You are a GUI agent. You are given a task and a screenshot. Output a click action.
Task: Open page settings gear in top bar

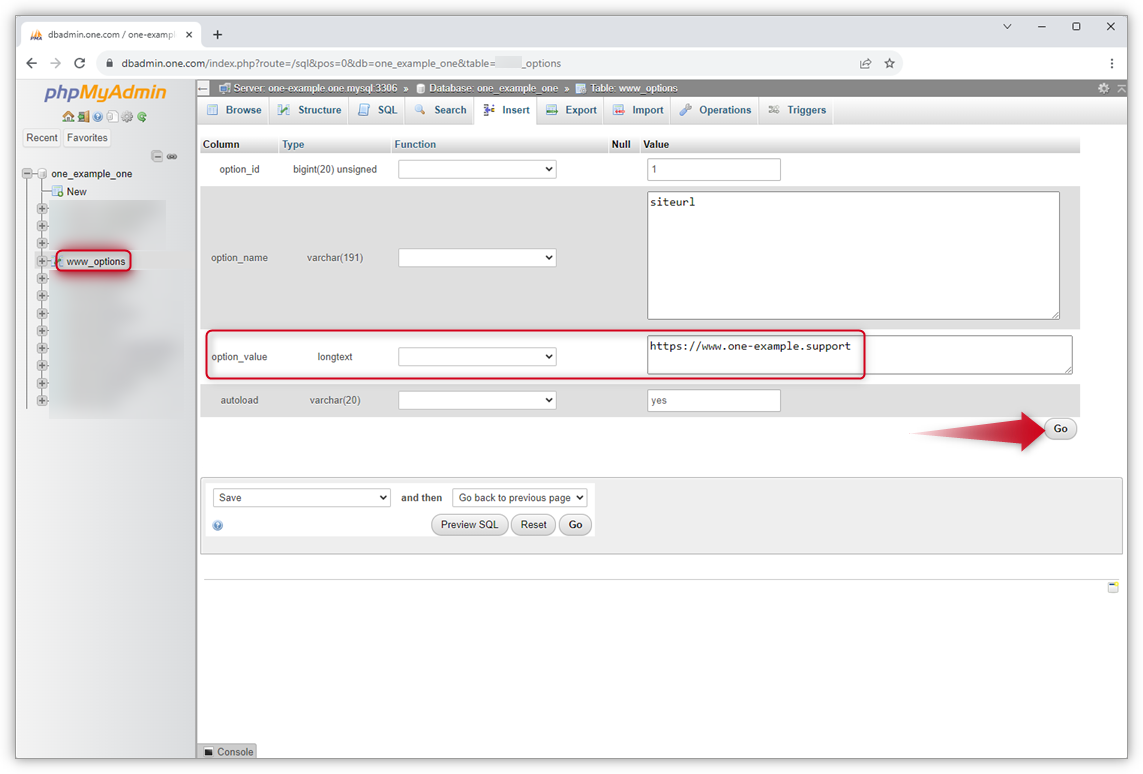[x=1103, y=88]
